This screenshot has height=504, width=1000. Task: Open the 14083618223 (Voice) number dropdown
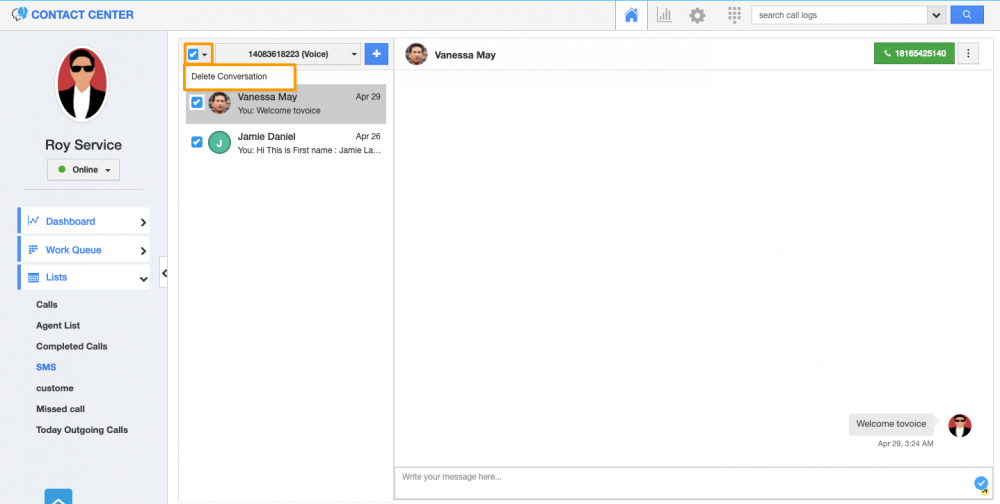coord(288,54)
